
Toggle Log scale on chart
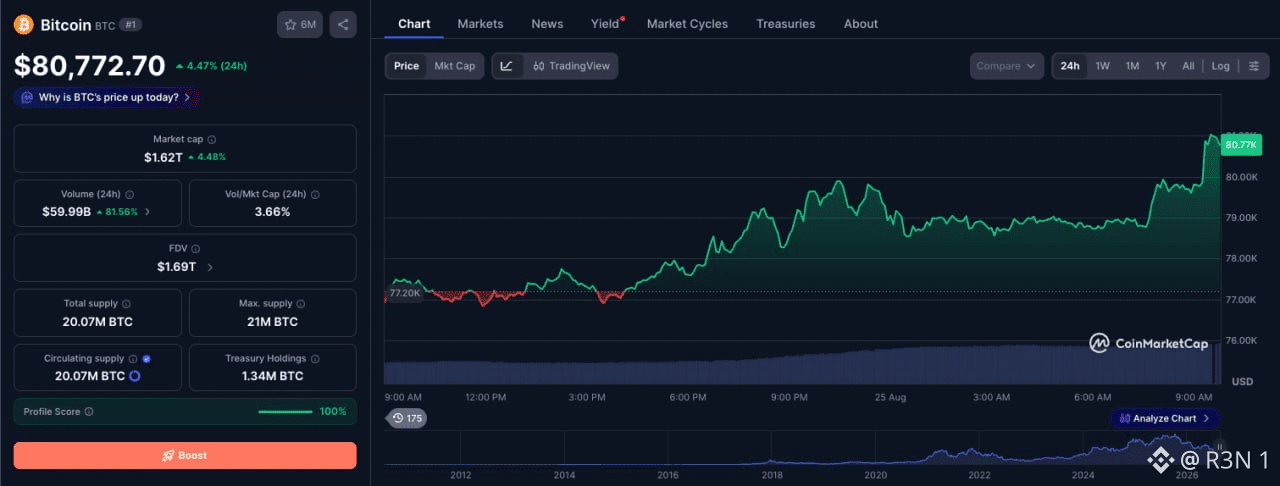pyautogui.click(x=1221, y=66)
